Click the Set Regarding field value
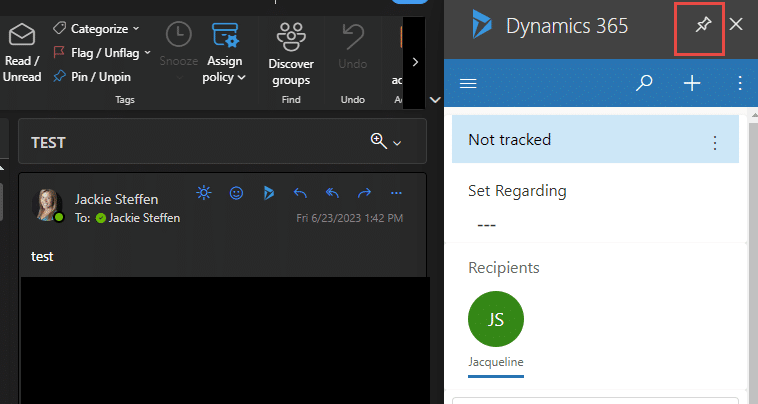This screenshot has height=404, width=758. (x=486, y=225)
